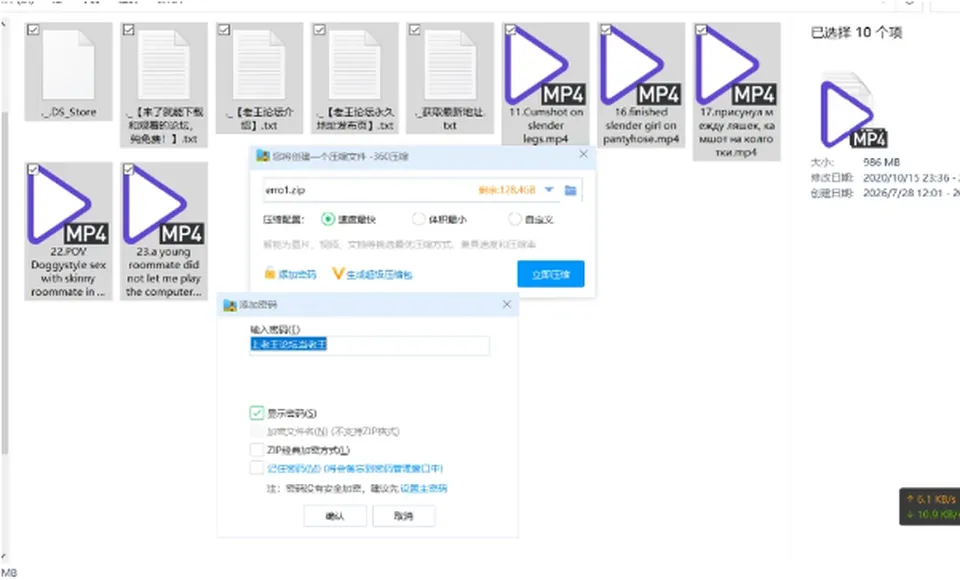The width and height of the screenshot is (960, 580).
Task: Click the 23.a young roommate filename label
Action: point(163,271)
